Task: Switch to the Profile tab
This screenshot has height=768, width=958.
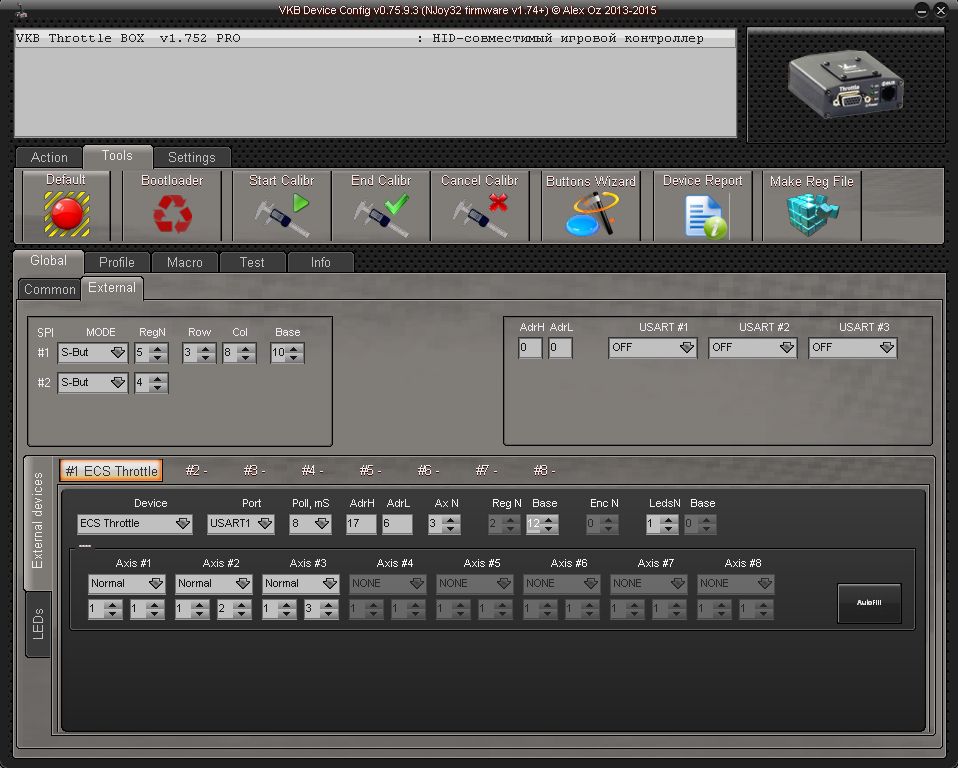Action: point(116,262)
